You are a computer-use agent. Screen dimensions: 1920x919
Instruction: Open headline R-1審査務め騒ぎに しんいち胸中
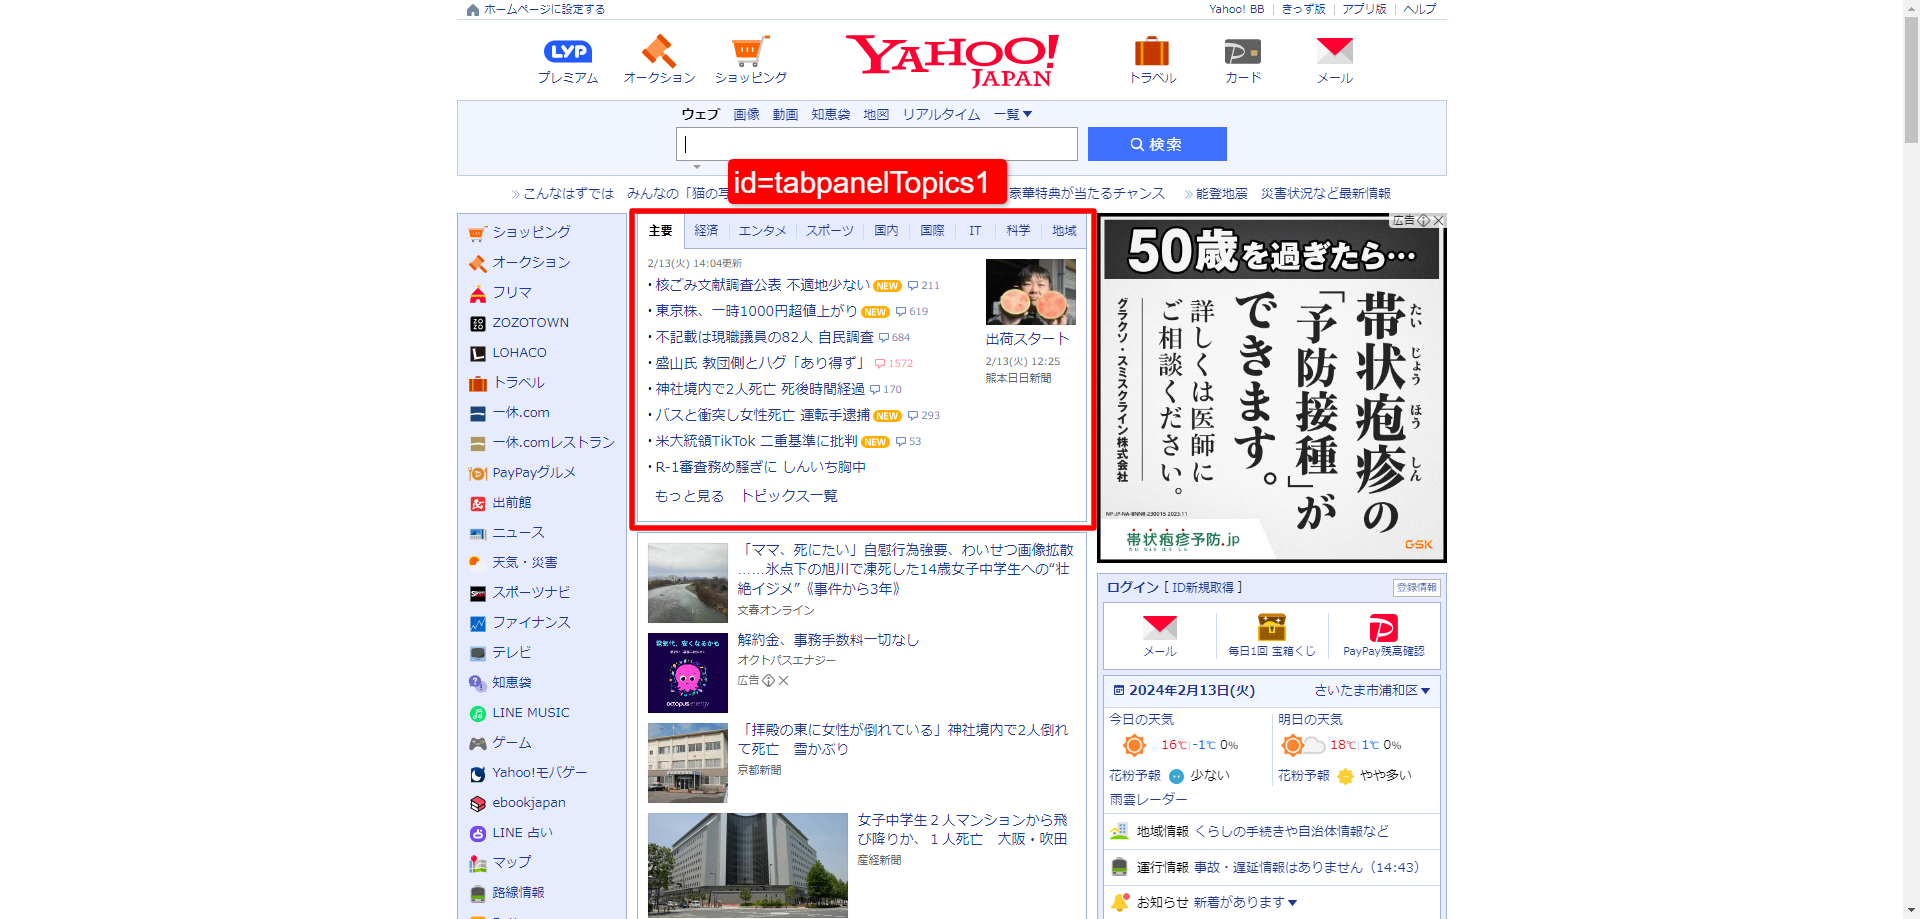point(760,467)
